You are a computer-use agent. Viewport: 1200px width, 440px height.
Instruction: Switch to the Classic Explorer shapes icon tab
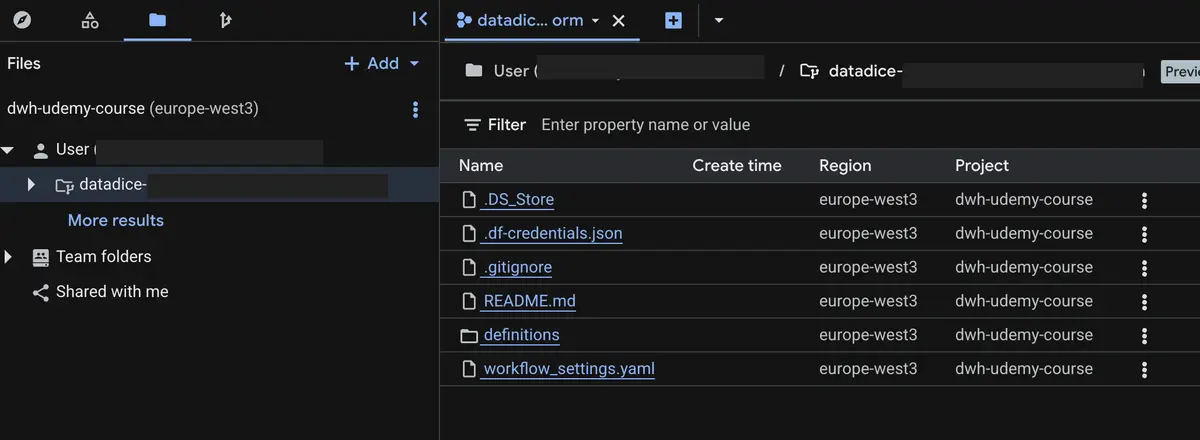tap(90, 20)
